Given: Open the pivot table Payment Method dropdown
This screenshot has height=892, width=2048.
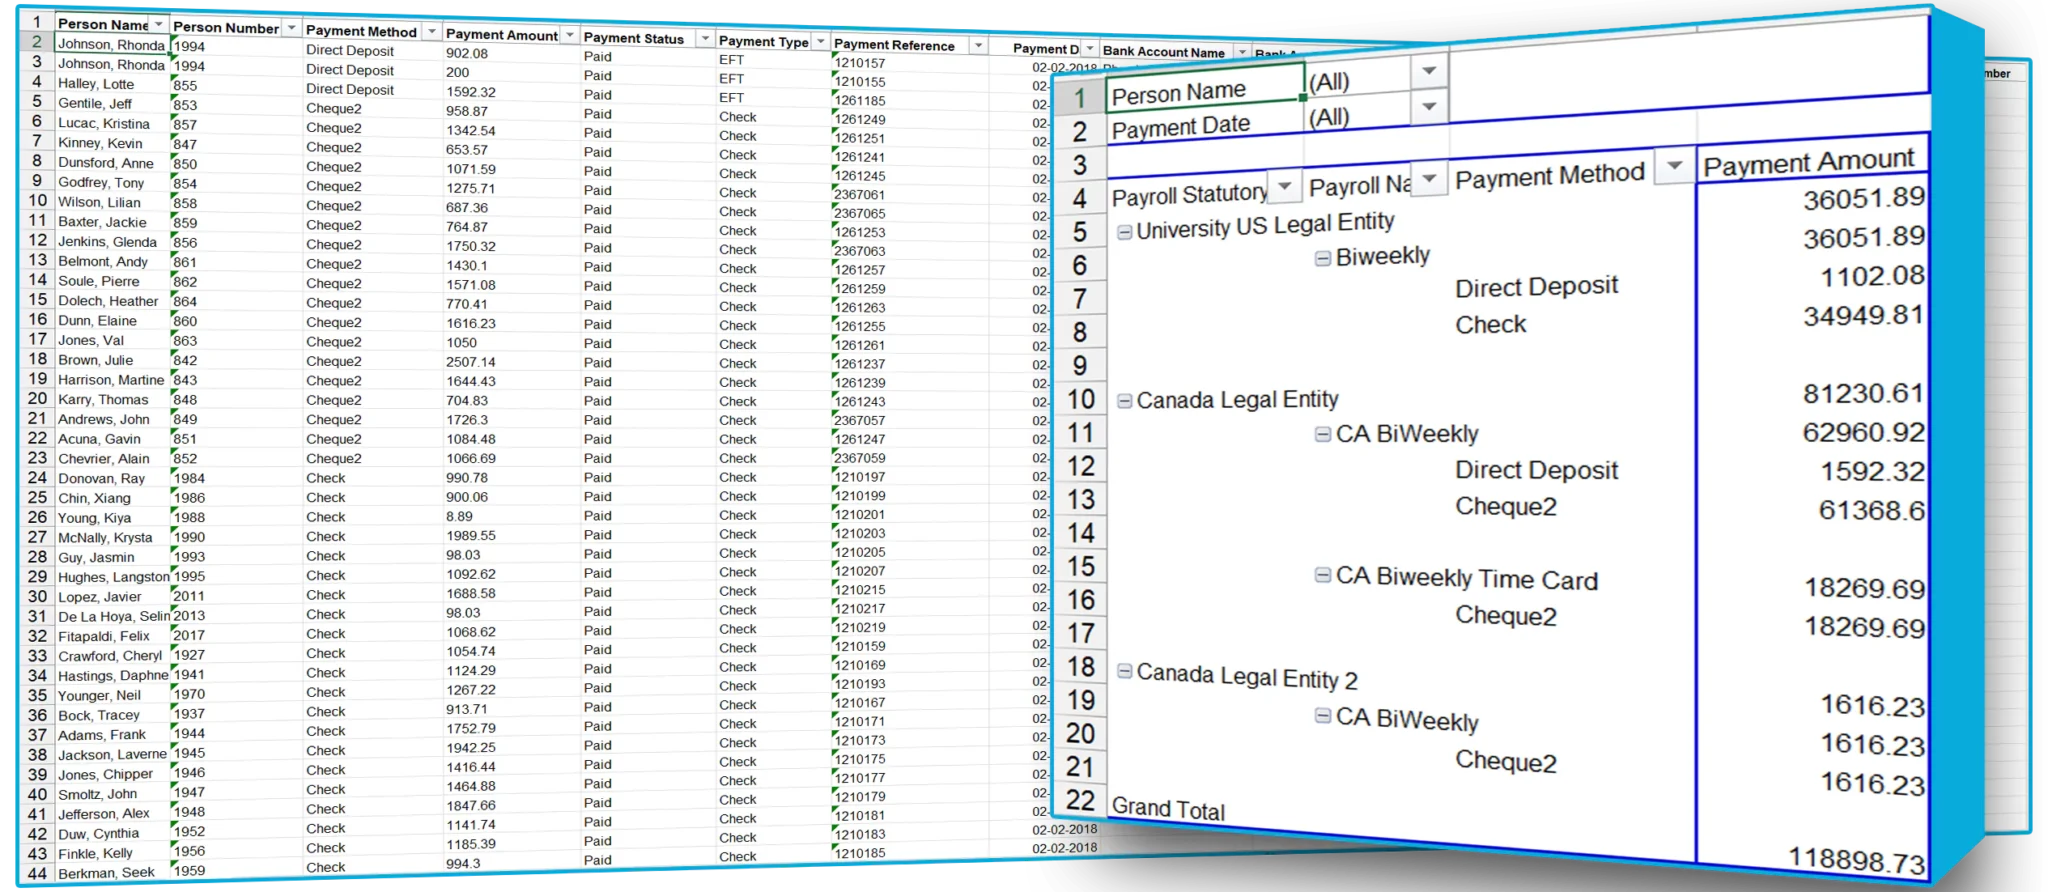Looking at the screenshot, I should [1674, 166].
